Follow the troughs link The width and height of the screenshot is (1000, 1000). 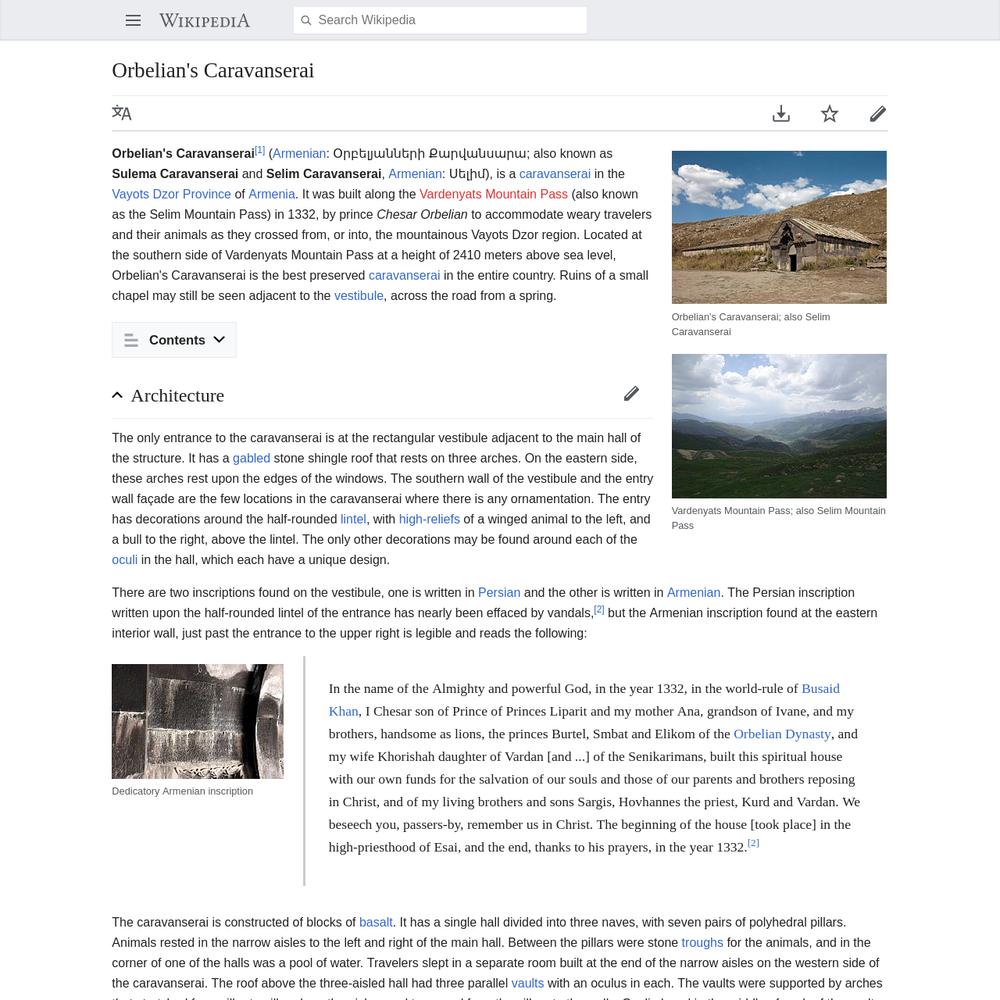(702, 943)
